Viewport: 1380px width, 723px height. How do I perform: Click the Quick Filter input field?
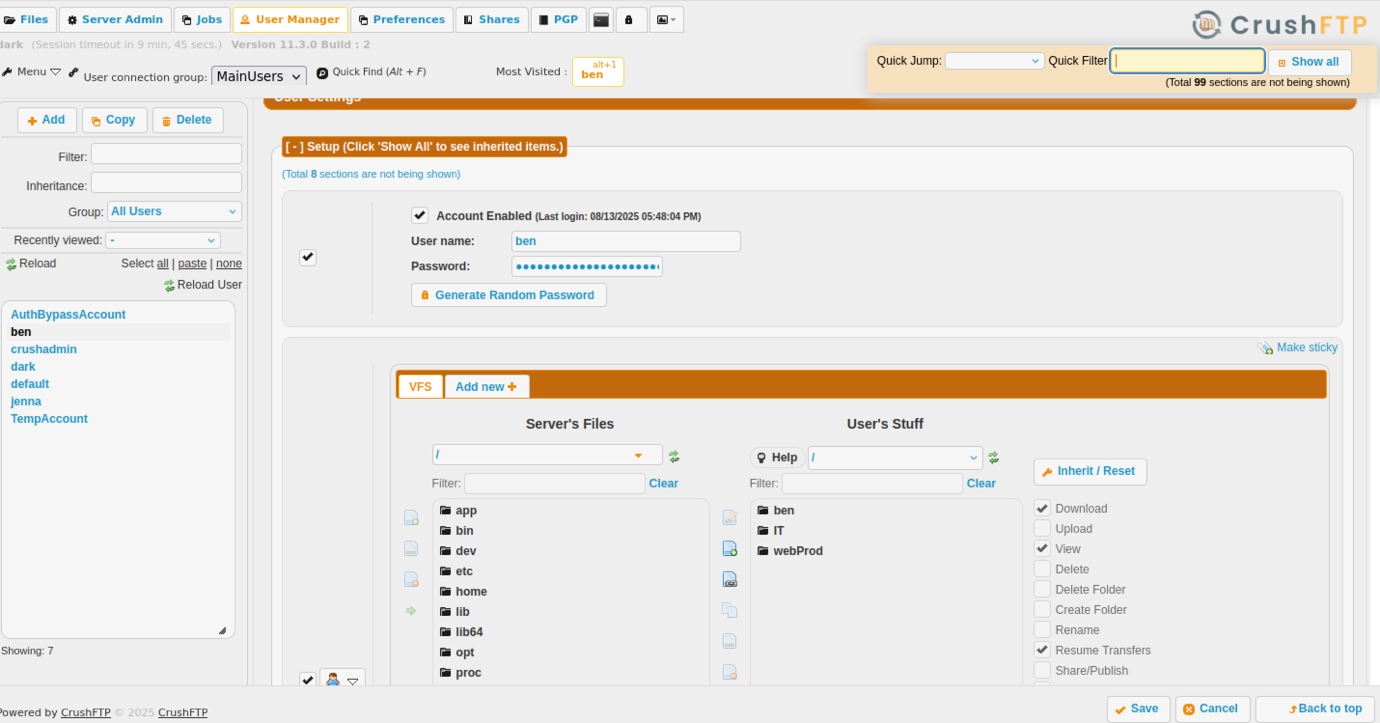[1187, 61]
